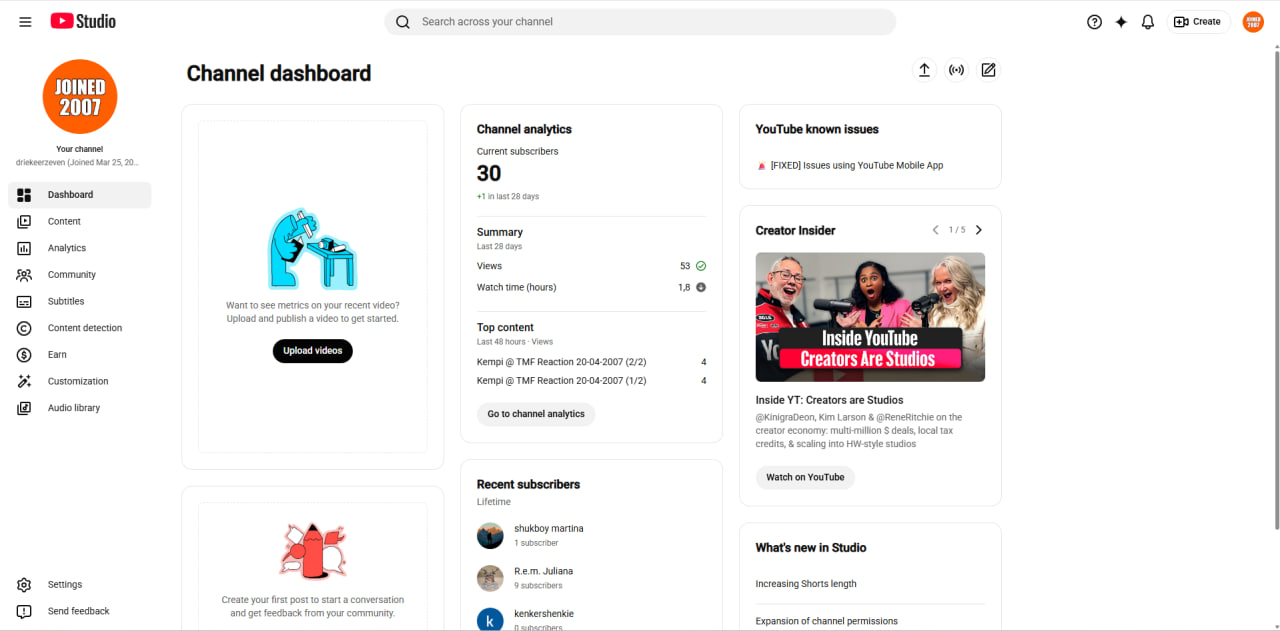Click the driekeerzeven channel name

(x=77, y=162)
